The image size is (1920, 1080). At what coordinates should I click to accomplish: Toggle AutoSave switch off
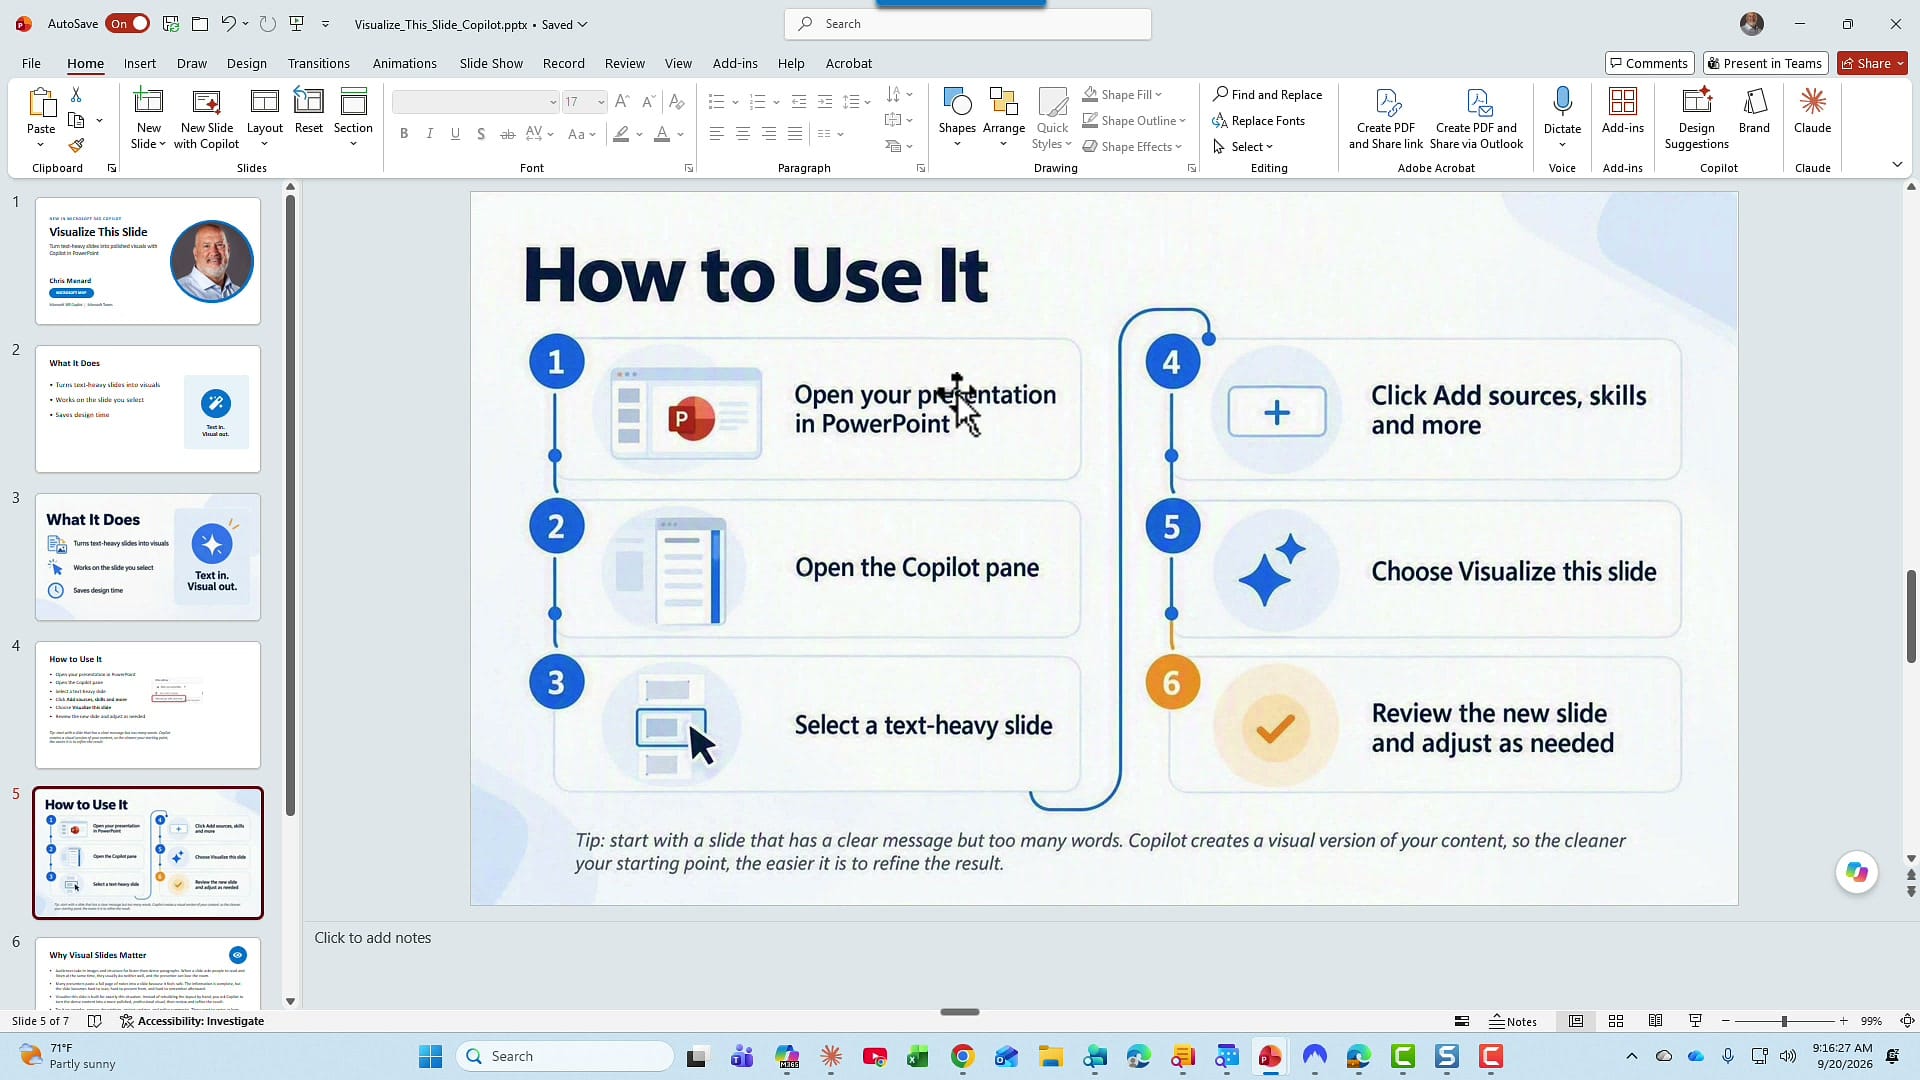pos(128,23)
